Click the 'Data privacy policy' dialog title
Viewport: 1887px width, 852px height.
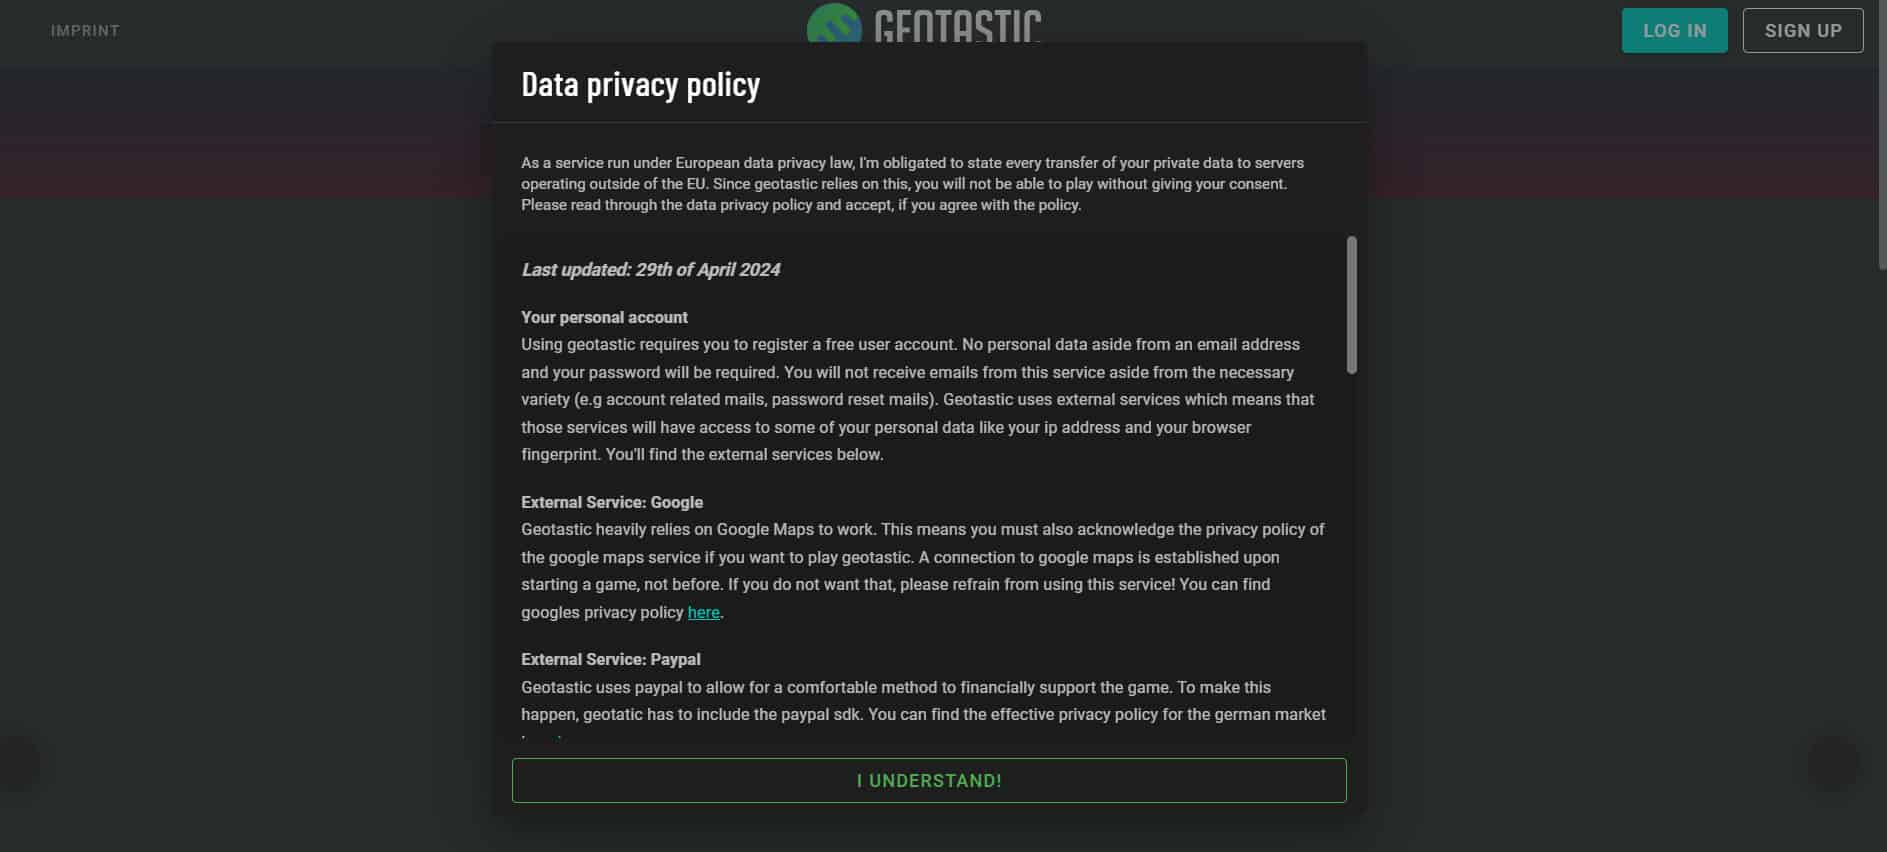pyautogui.click(x=640, y=85)
